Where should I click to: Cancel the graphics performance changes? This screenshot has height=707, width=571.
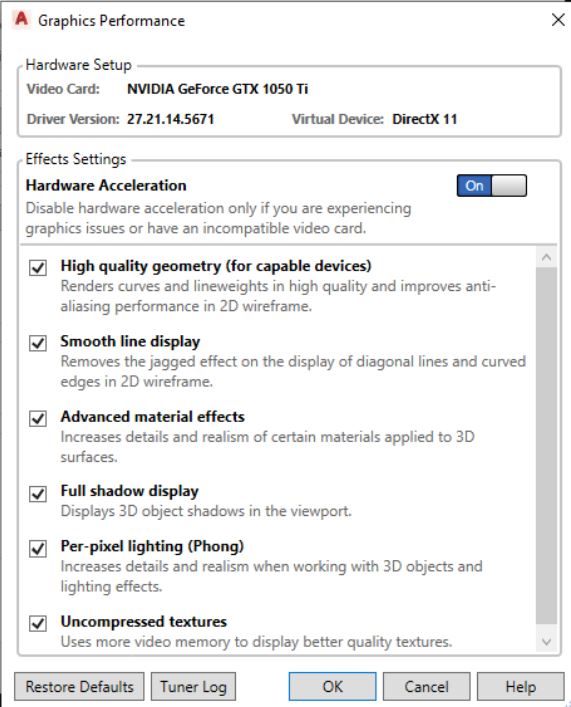[x=427, y=687]
